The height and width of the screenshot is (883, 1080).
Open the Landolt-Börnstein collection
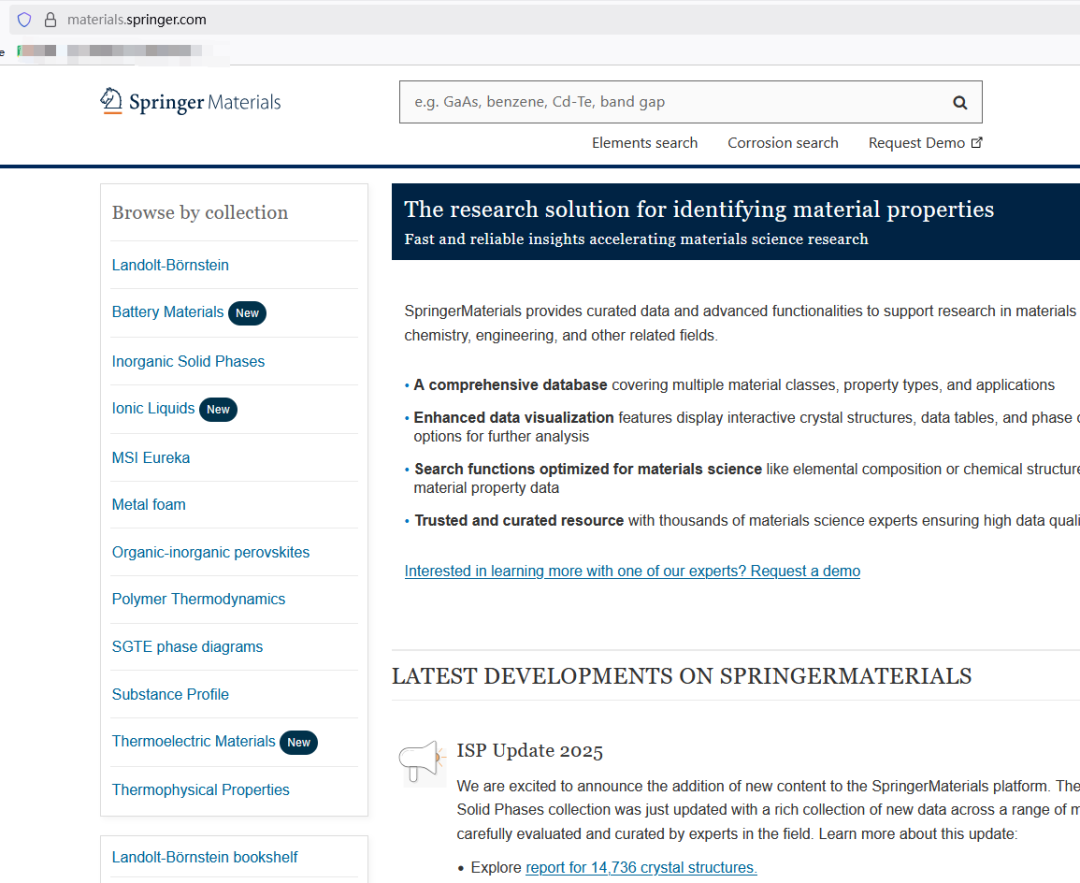click(x=170, y=265)
